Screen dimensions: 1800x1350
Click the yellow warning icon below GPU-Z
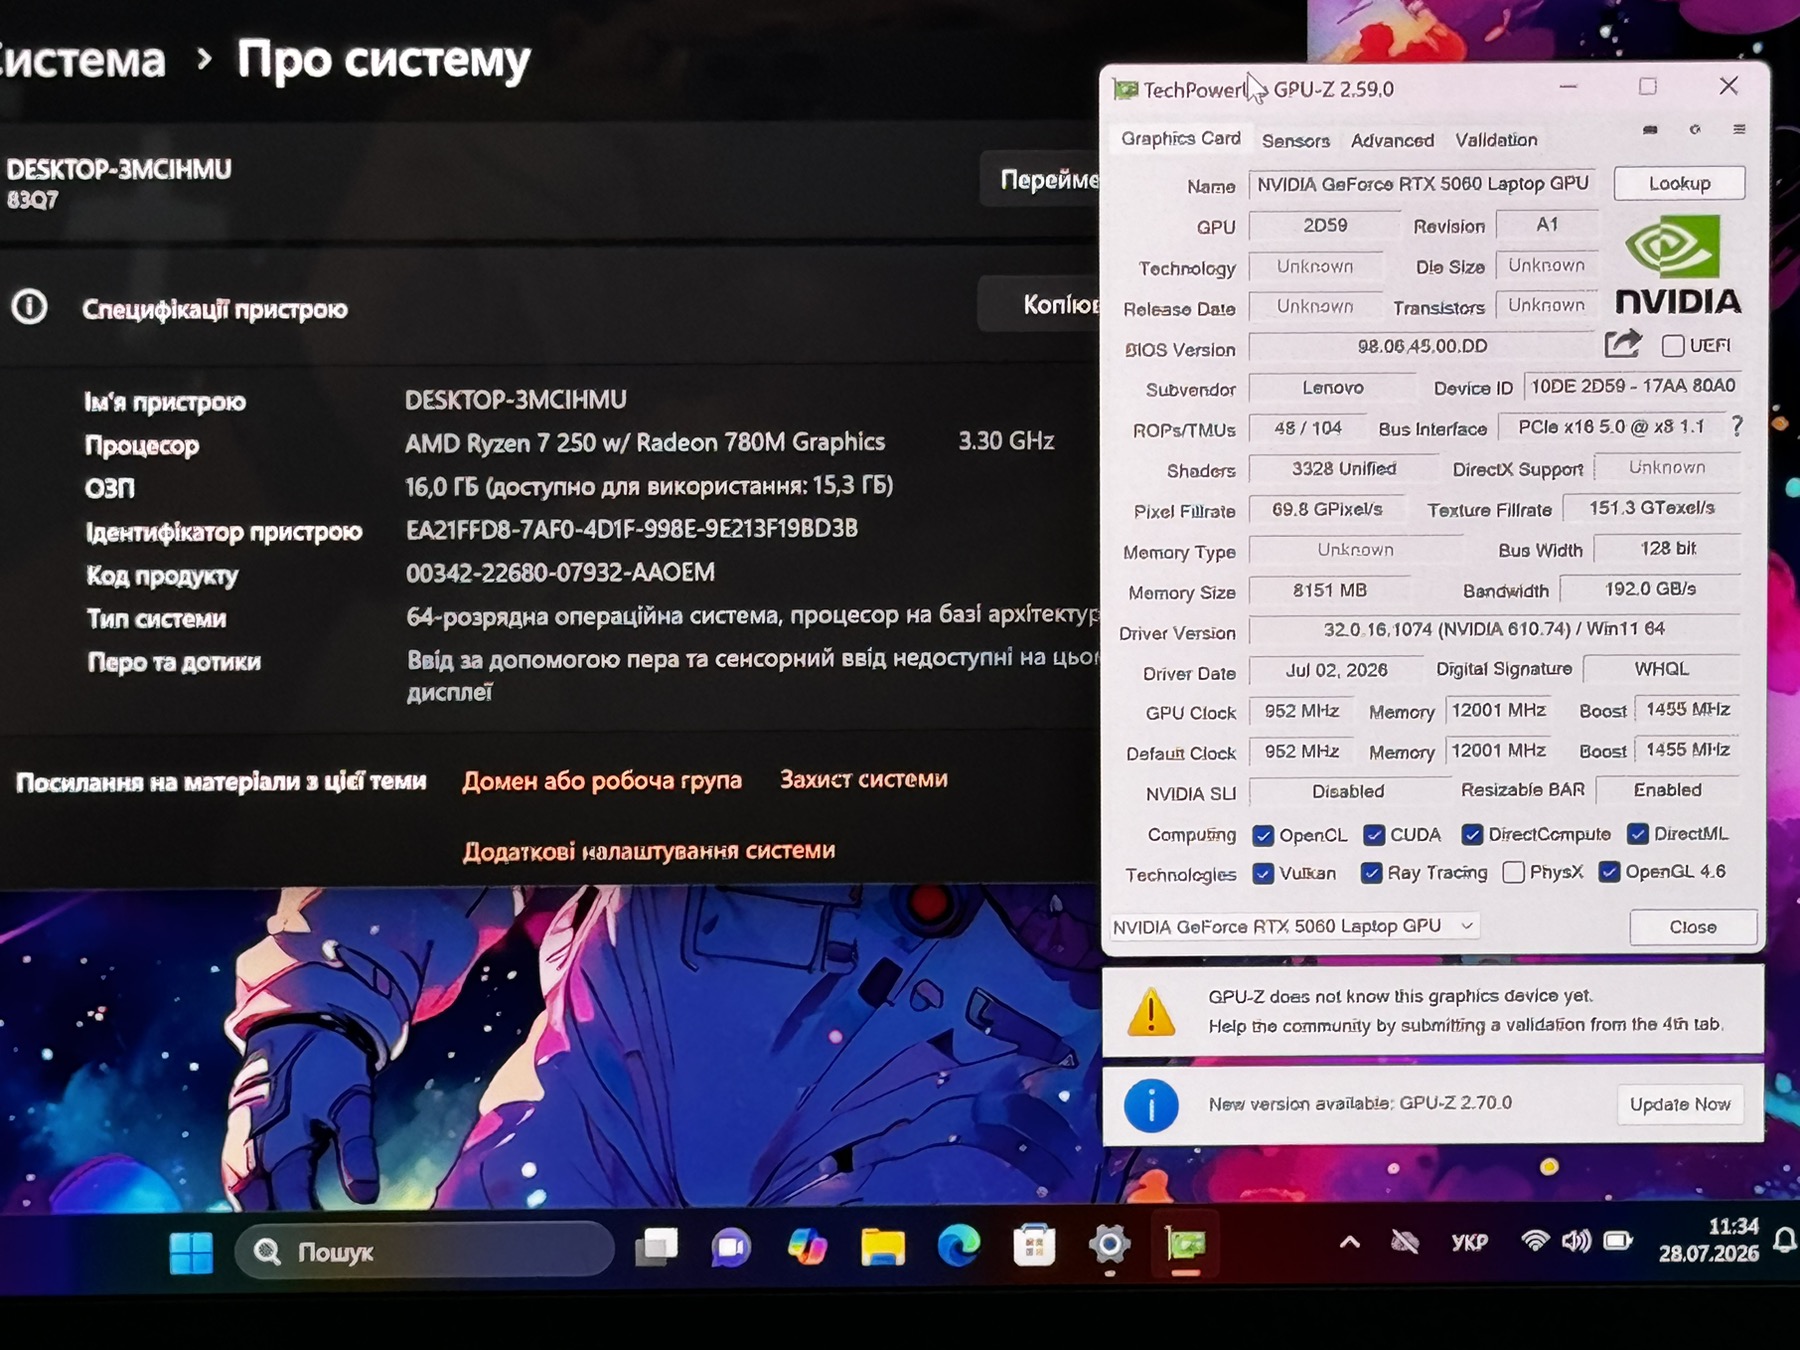point(1151,1012)
